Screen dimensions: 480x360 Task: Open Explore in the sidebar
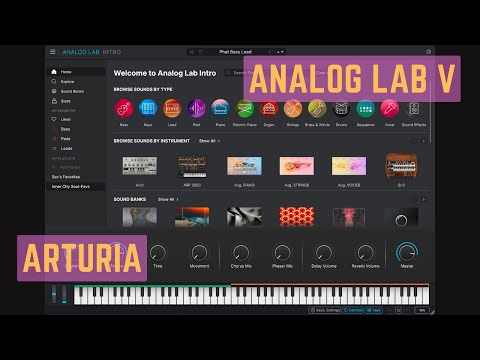click(76, 82)
